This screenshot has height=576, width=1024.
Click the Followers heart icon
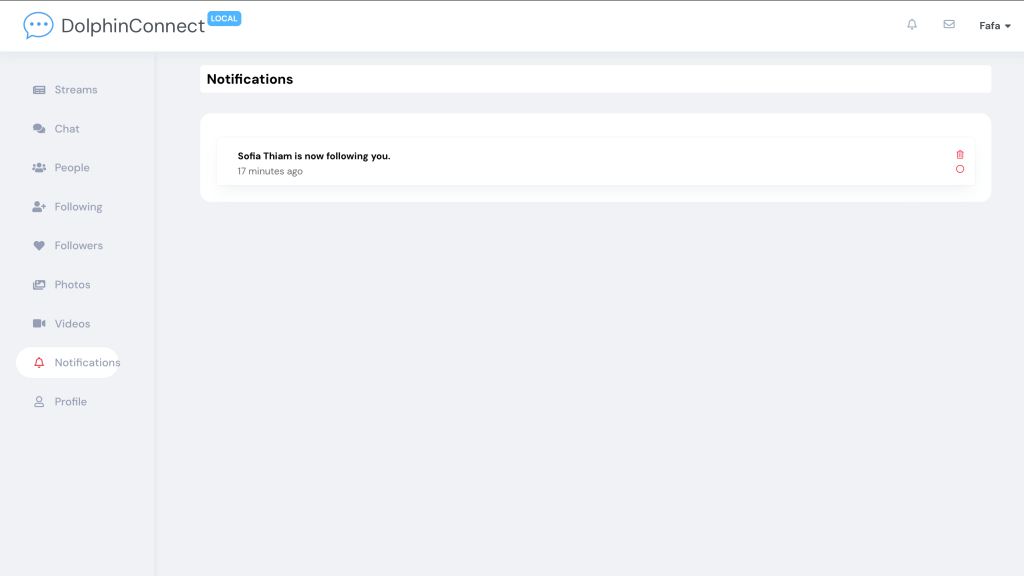pos(39,246)
